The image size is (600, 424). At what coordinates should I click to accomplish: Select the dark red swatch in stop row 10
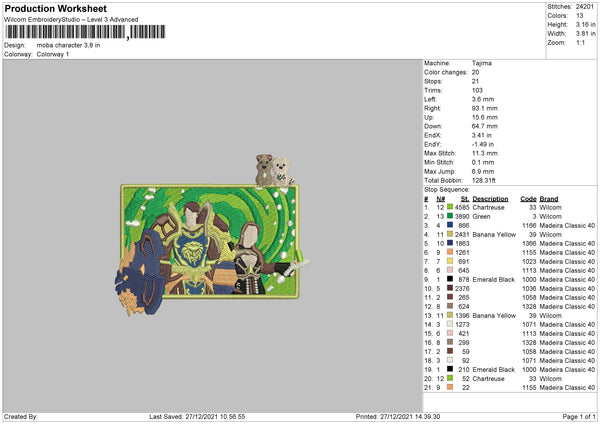pyautogui.click(x=450, y=289)
